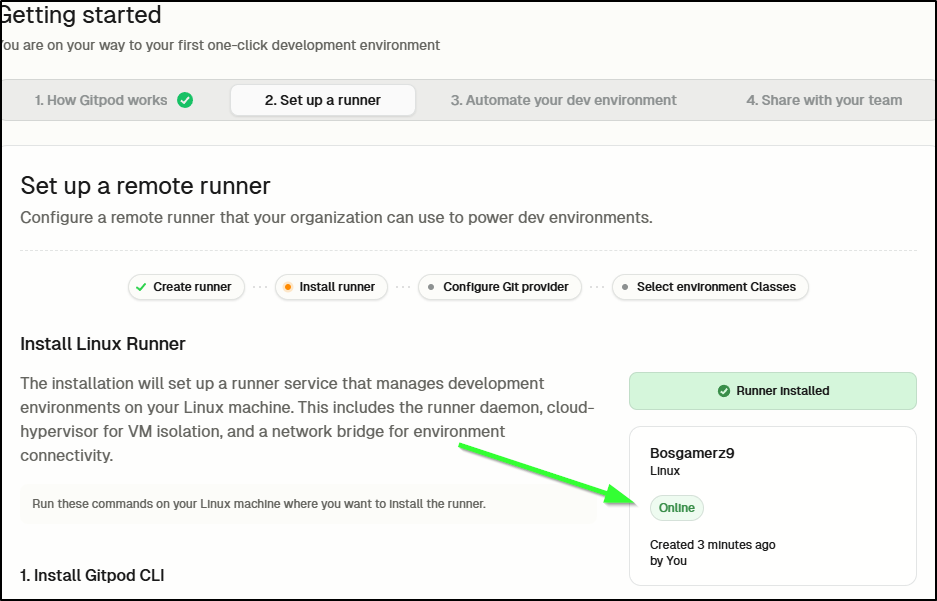Screen dimensions: 937x601
Task: Select the Create runner step pill
Action: 186,287
